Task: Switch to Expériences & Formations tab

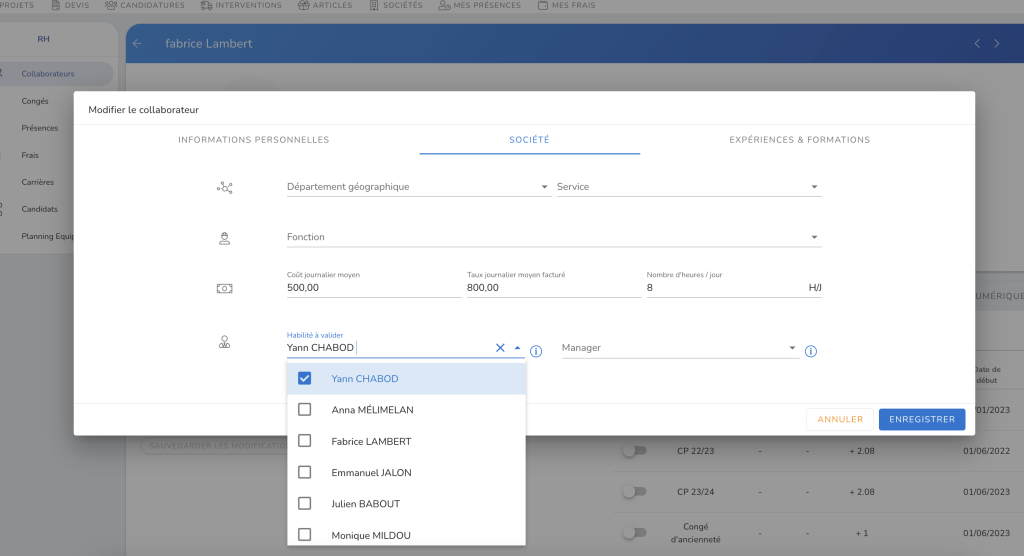Action: [799, 140]
